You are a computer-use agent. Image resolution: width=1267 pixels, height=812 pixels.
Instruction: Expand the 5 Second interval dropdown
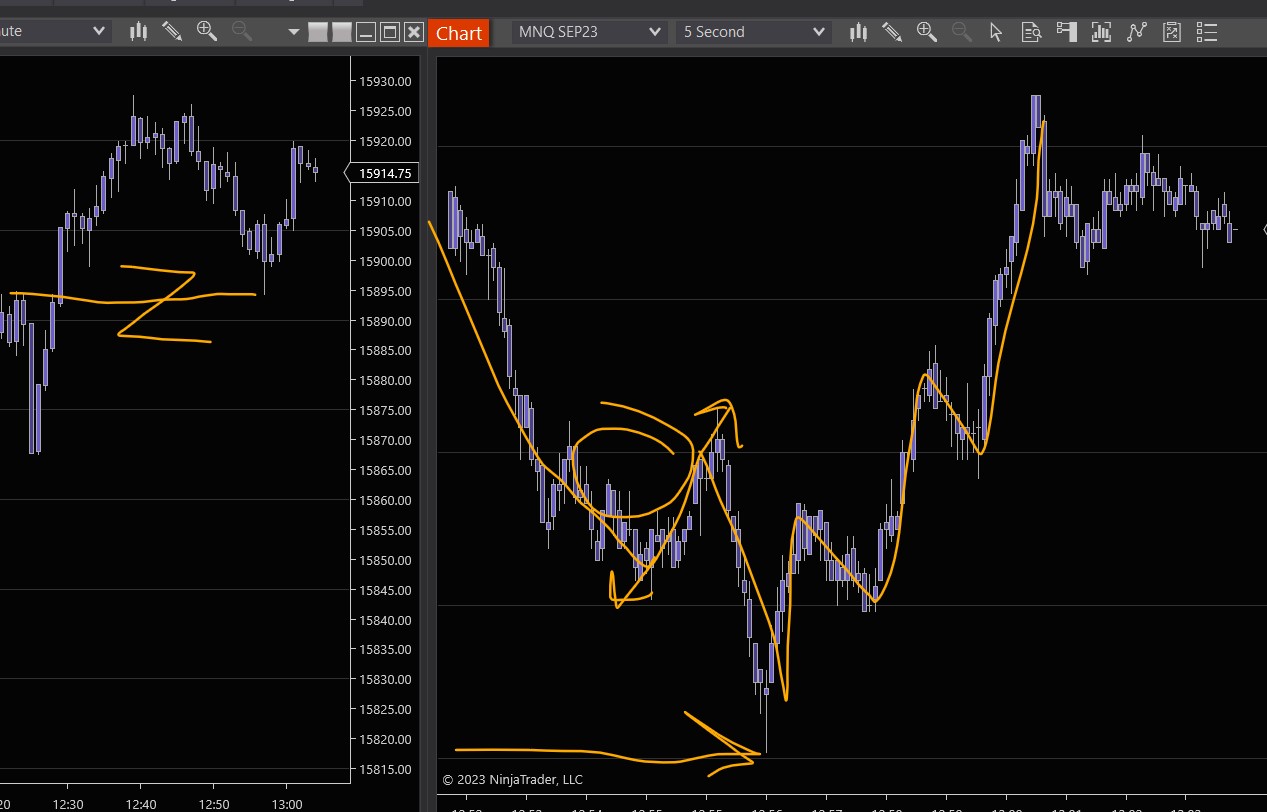click(x=819, y=32)
